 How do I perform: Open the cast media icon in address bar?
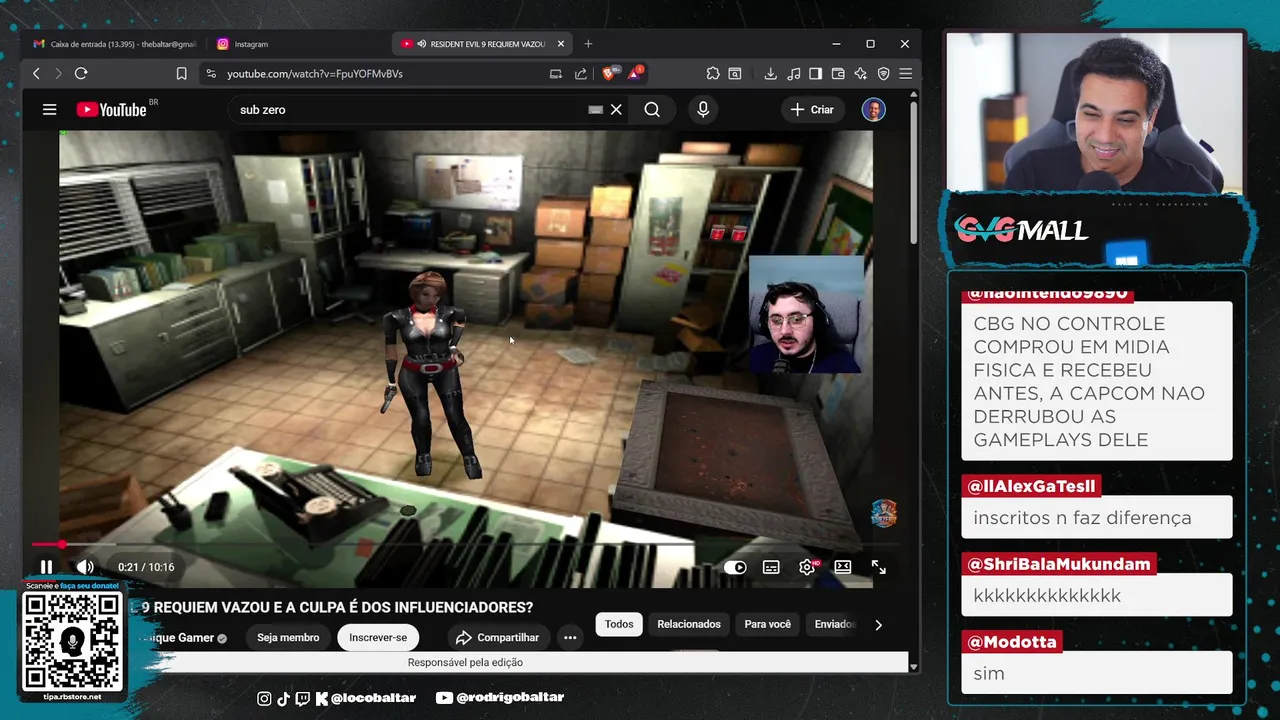(x=556, y=73)
